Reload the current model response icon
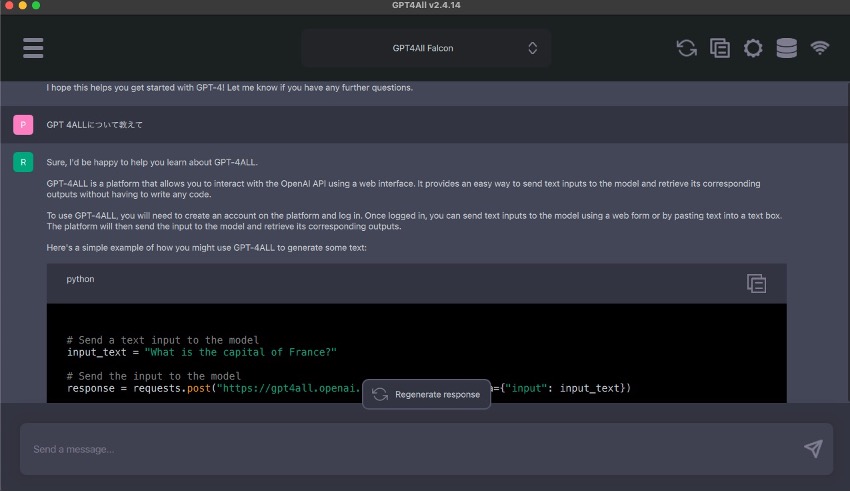Screen dimensions: 850x492 tap(686, 48)
